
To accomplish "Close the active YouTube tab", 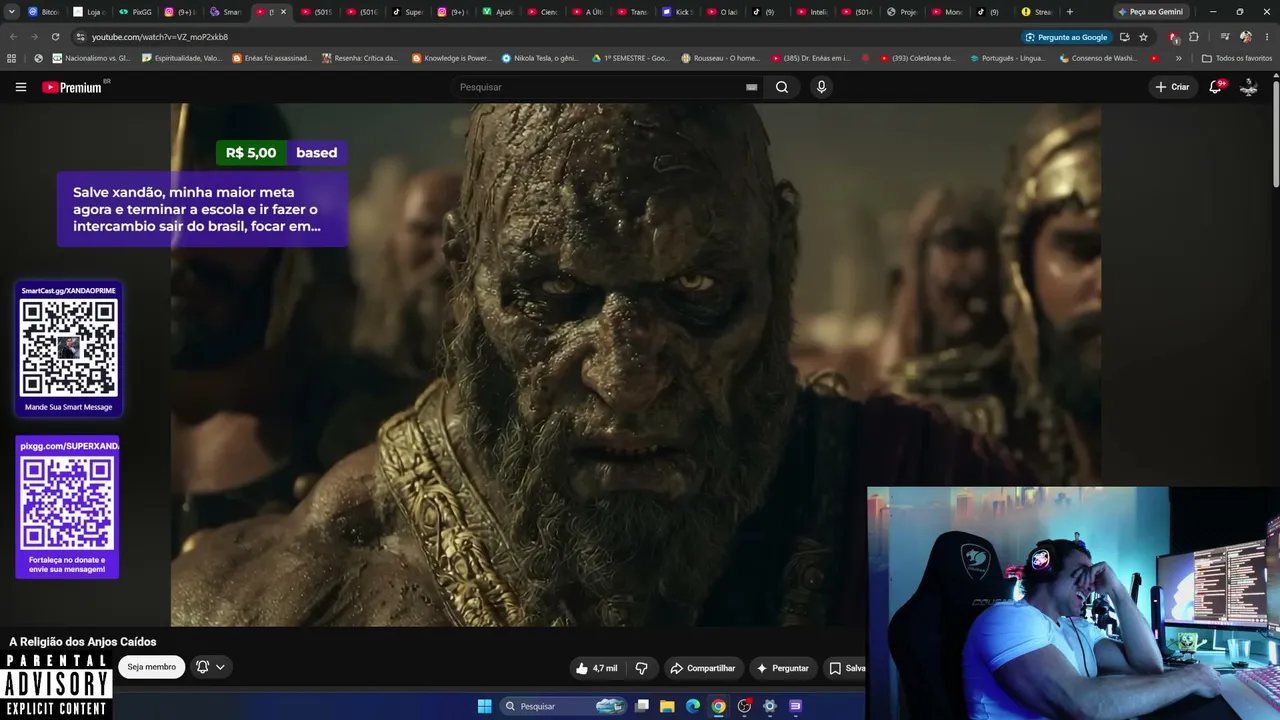I will pos(283,12).
